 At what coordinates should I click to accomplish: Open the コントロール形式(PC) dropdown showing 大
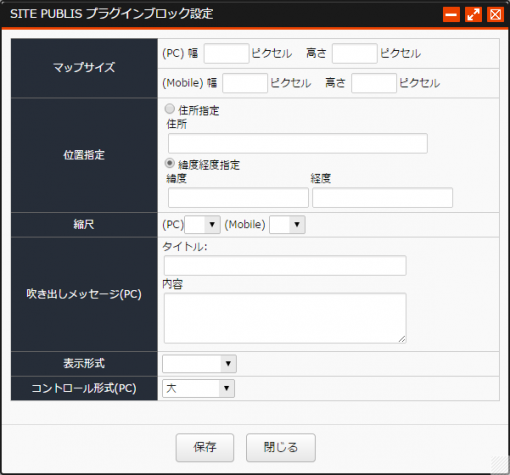pos(198,388)
